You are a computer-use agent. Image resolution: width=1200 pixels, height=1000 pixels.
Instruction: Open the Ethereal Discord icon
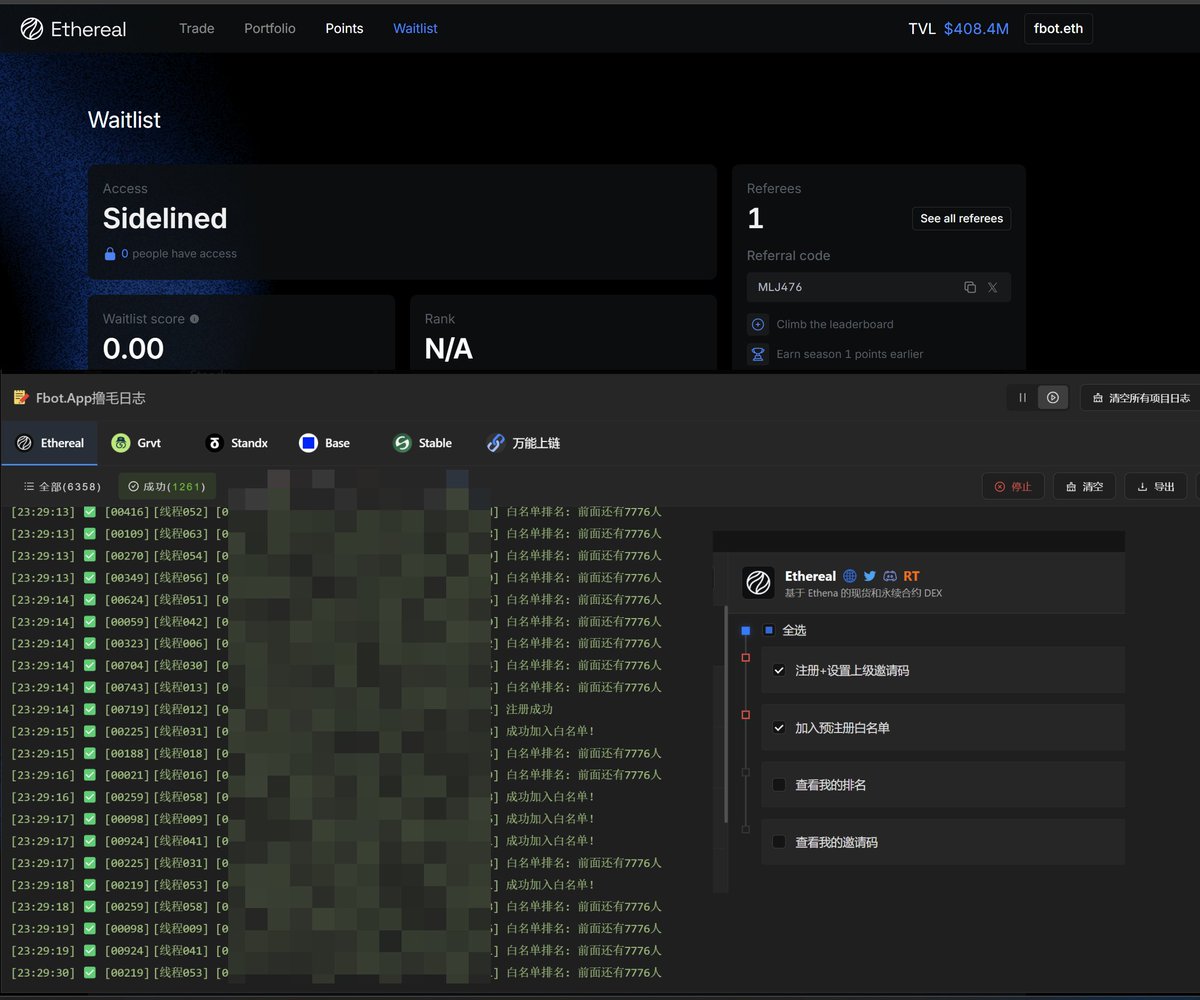(x=890, y=576)
